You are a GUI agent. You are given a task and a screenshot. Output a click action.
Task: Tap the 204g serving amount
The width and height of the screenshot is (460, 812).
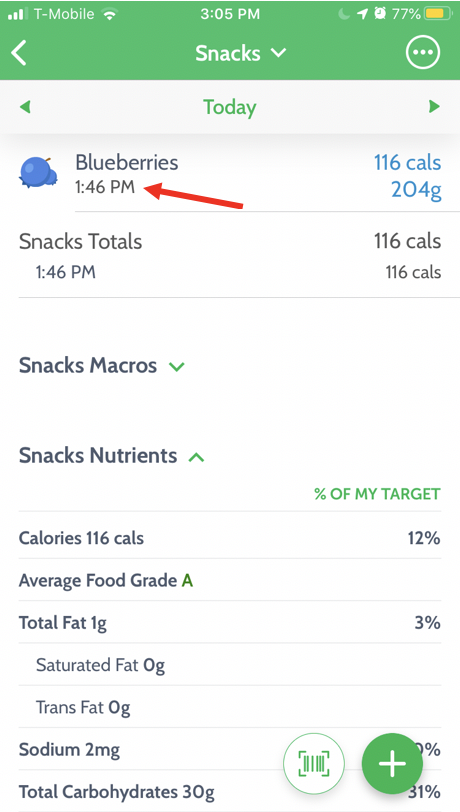(416, 190)
